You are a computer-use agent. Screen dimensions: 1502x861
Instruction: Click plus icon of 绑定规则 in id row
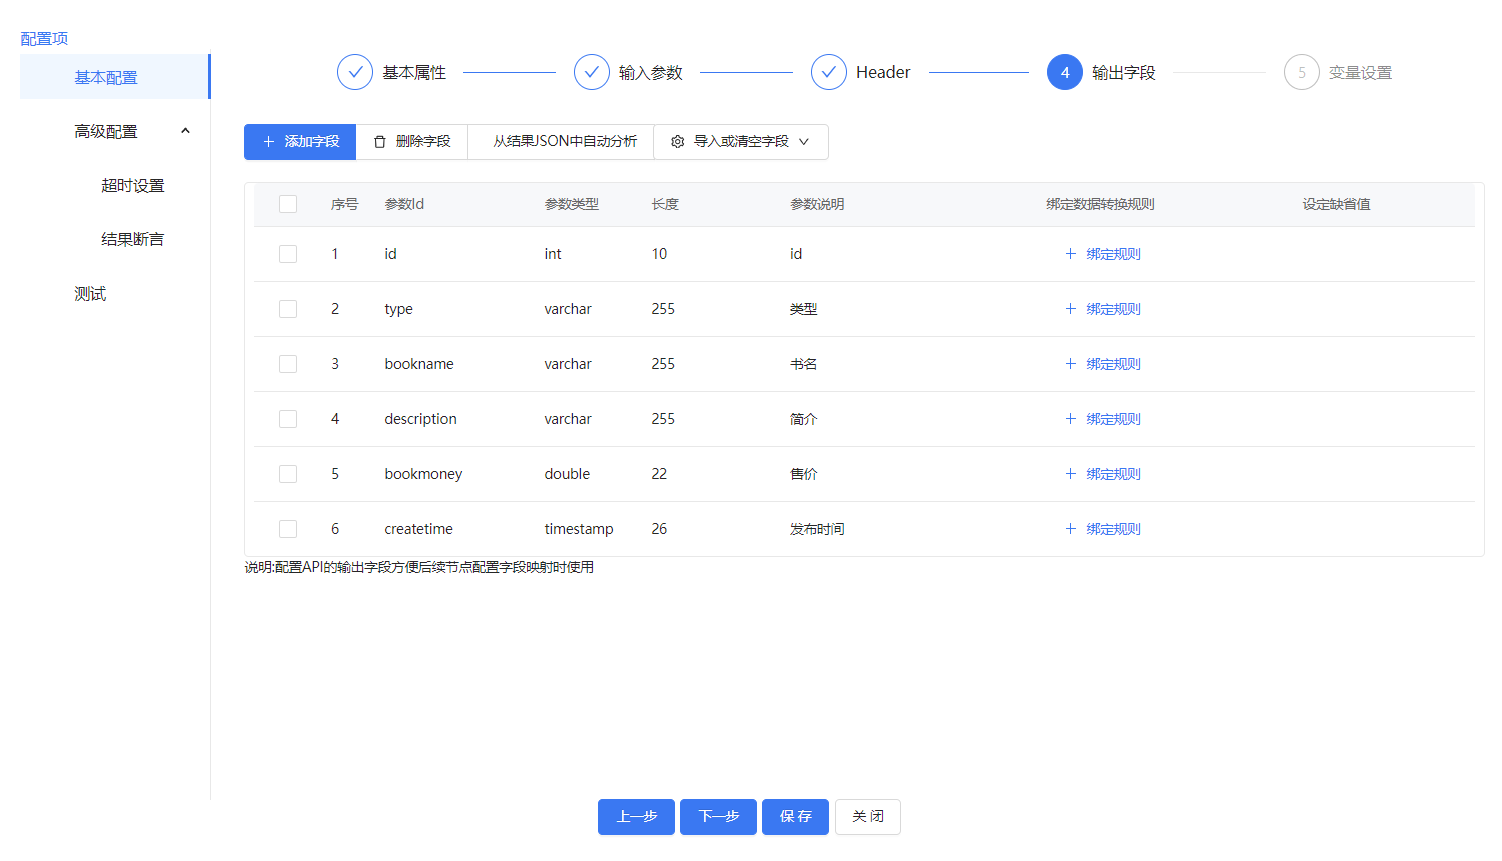(x=1071, y=254)
